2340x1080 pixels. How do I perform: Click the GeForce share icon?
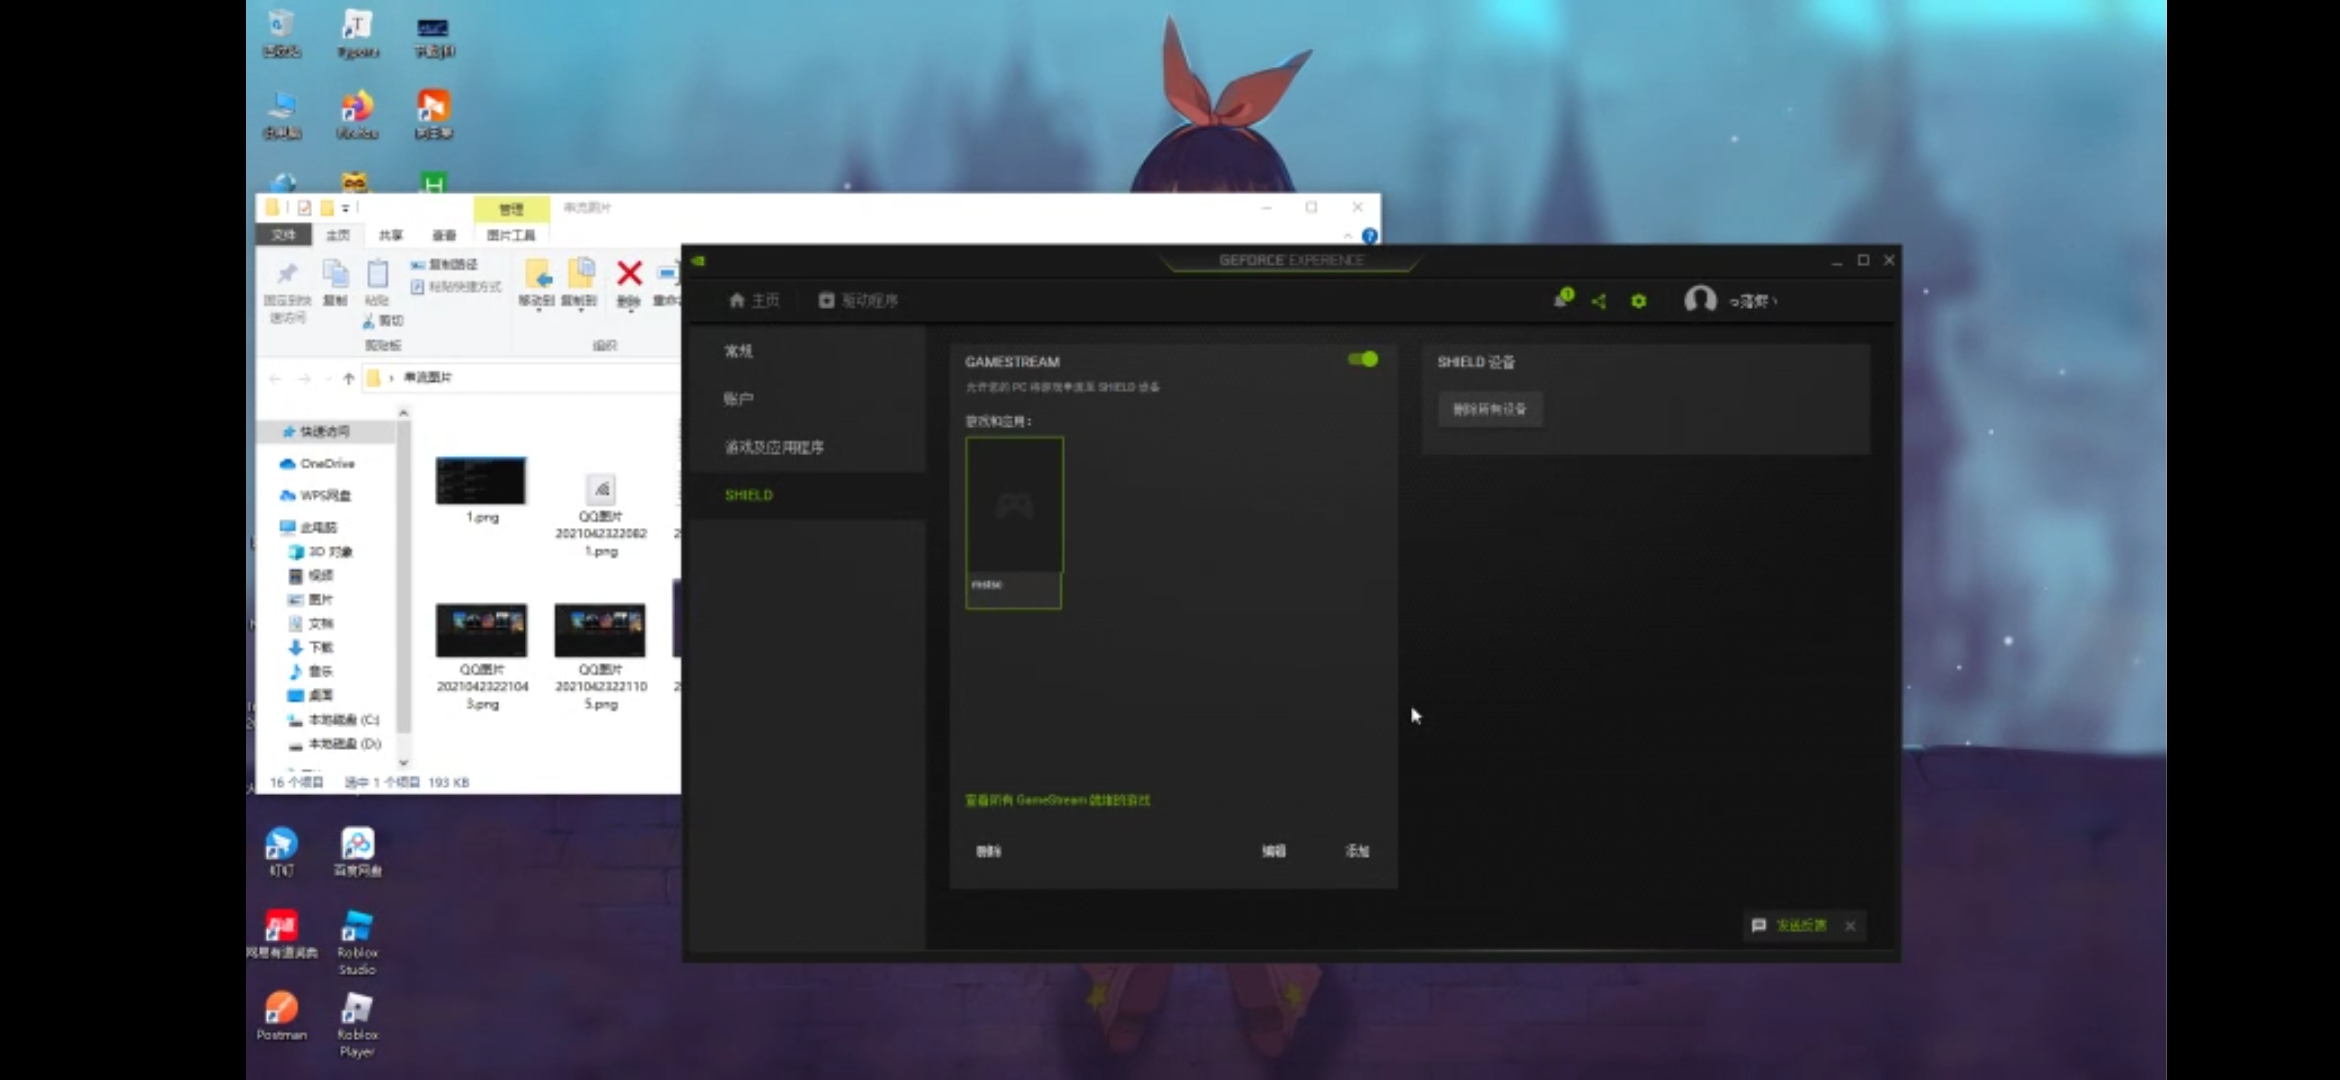[1599, 301]
